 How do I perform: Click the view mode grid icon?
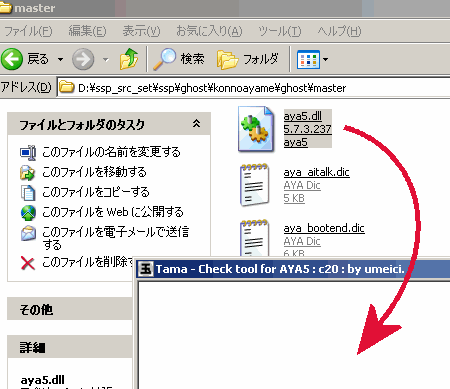click(308, 60)
